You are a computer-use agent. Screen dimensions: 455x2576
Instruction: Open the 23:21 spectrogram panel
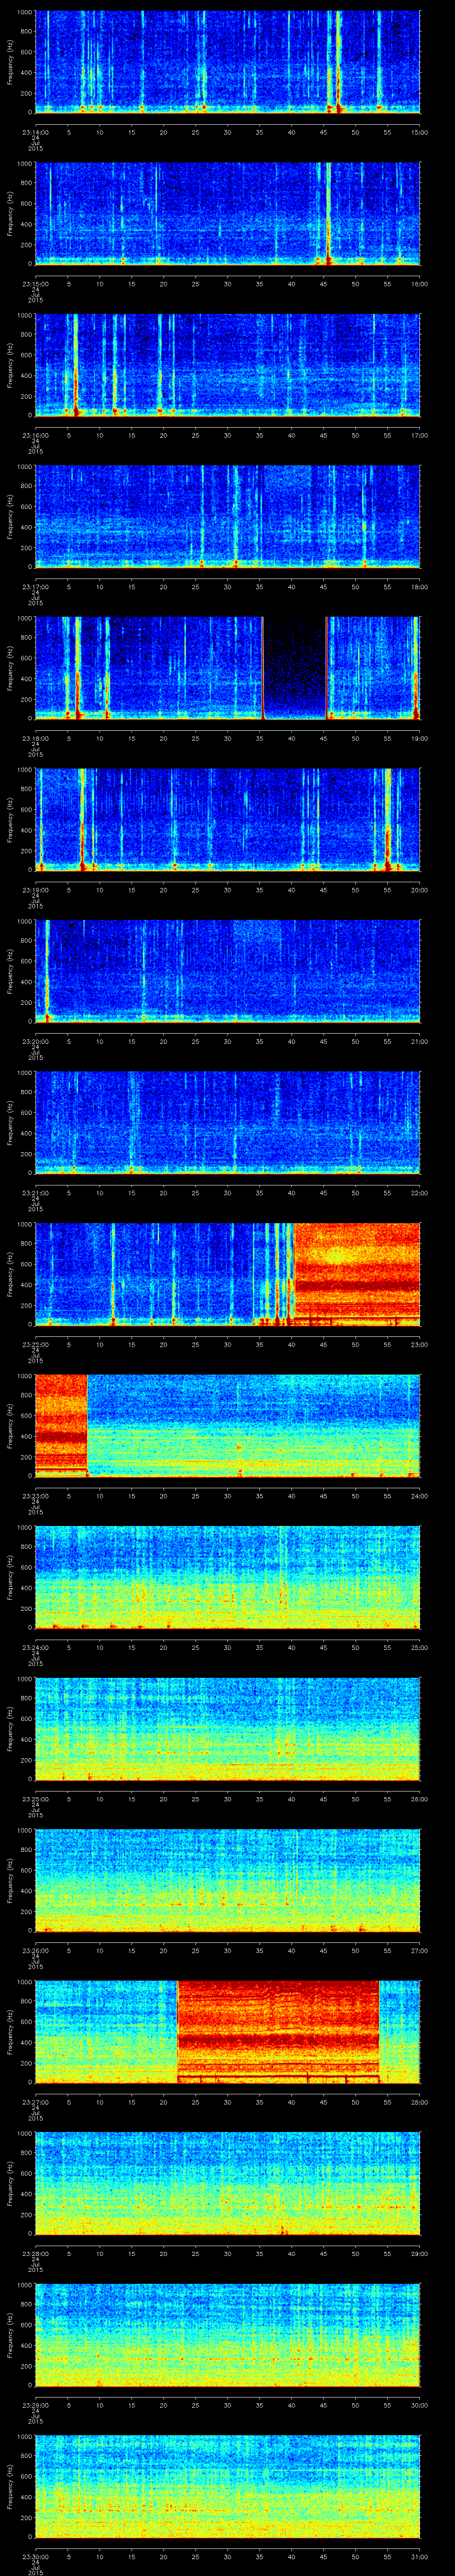pos(228,1122)
